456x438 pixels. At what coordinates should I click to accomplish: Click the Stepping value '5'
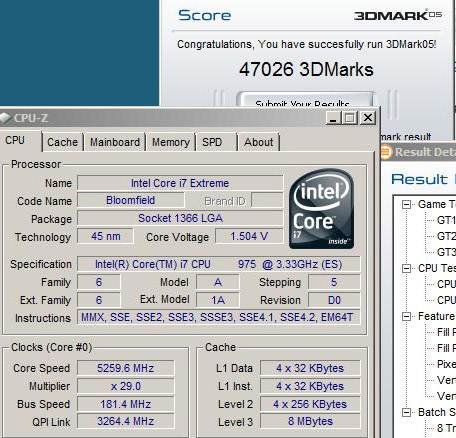click(x=334, y=282)
